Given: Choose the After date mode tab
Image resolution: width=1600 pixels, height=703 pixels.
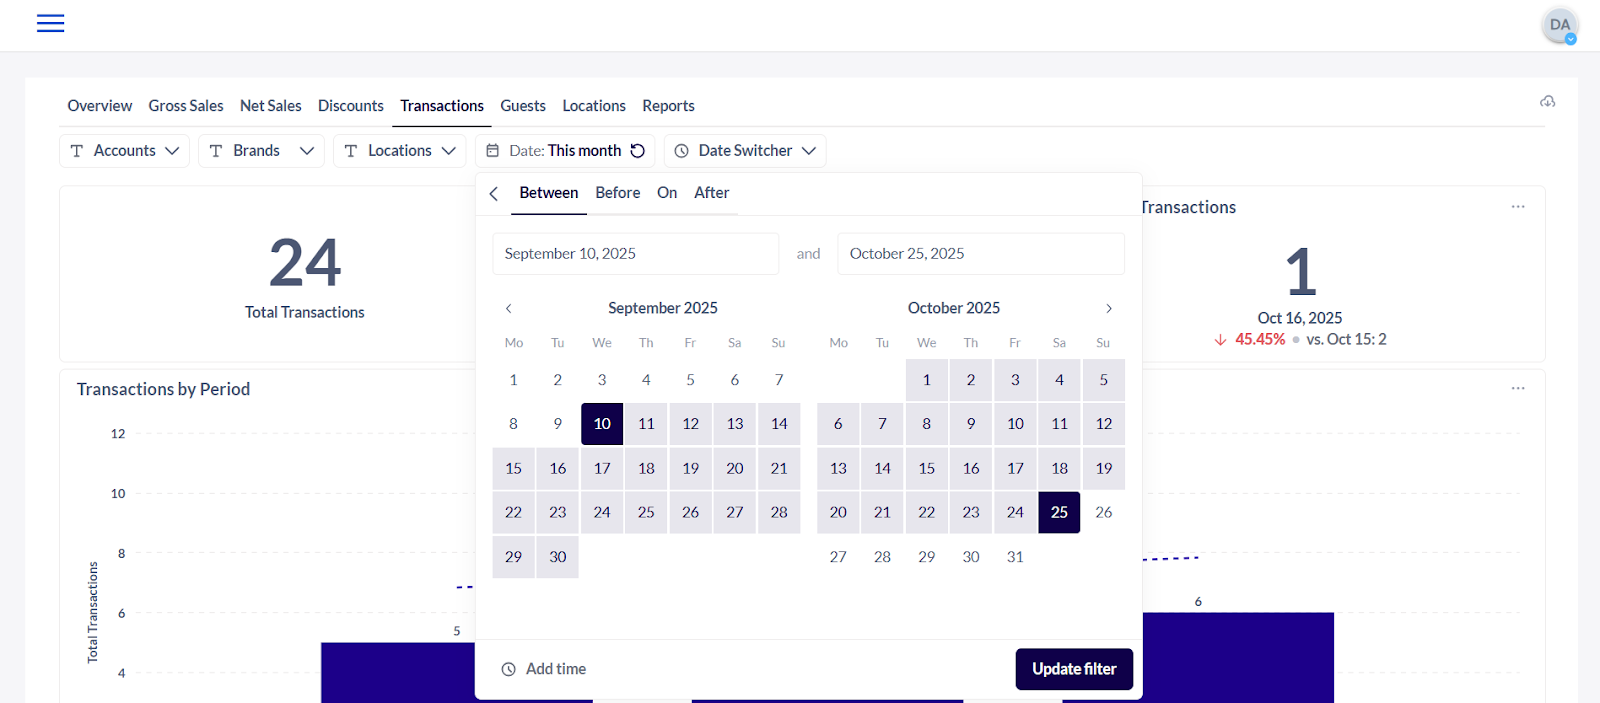Looking at the screenshot, I should pyautogui.click(x=711, y=193).
